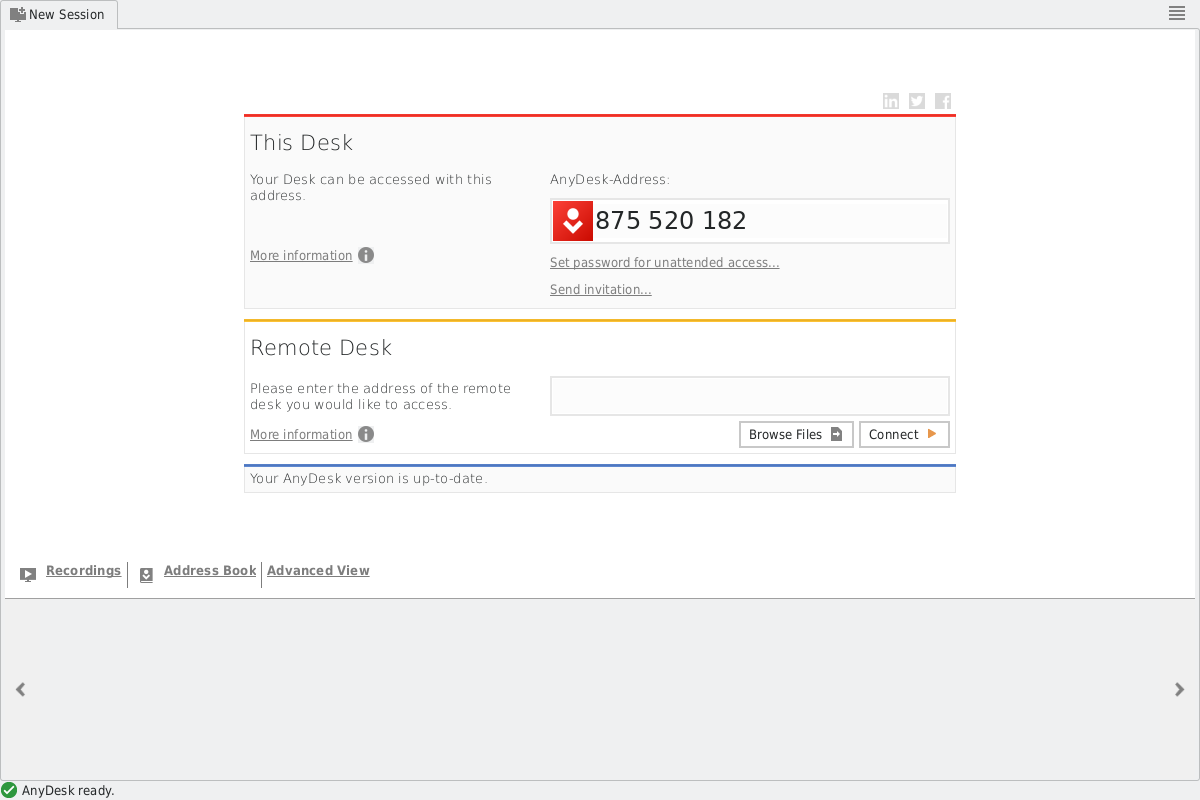Click the Recordings play icon
Screen dimensions: 1200x800
click(x=28, y=574)
